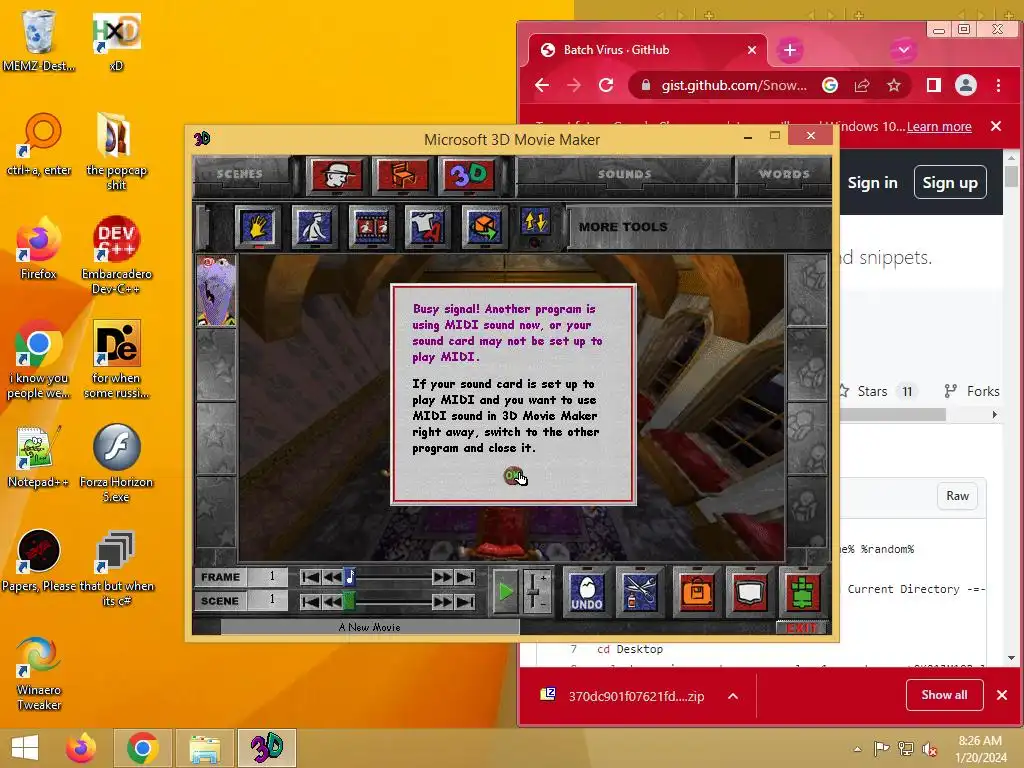
Task: Click the movie title 'A New Movie'
Action: pyautogui.click(x=370, y=627)
